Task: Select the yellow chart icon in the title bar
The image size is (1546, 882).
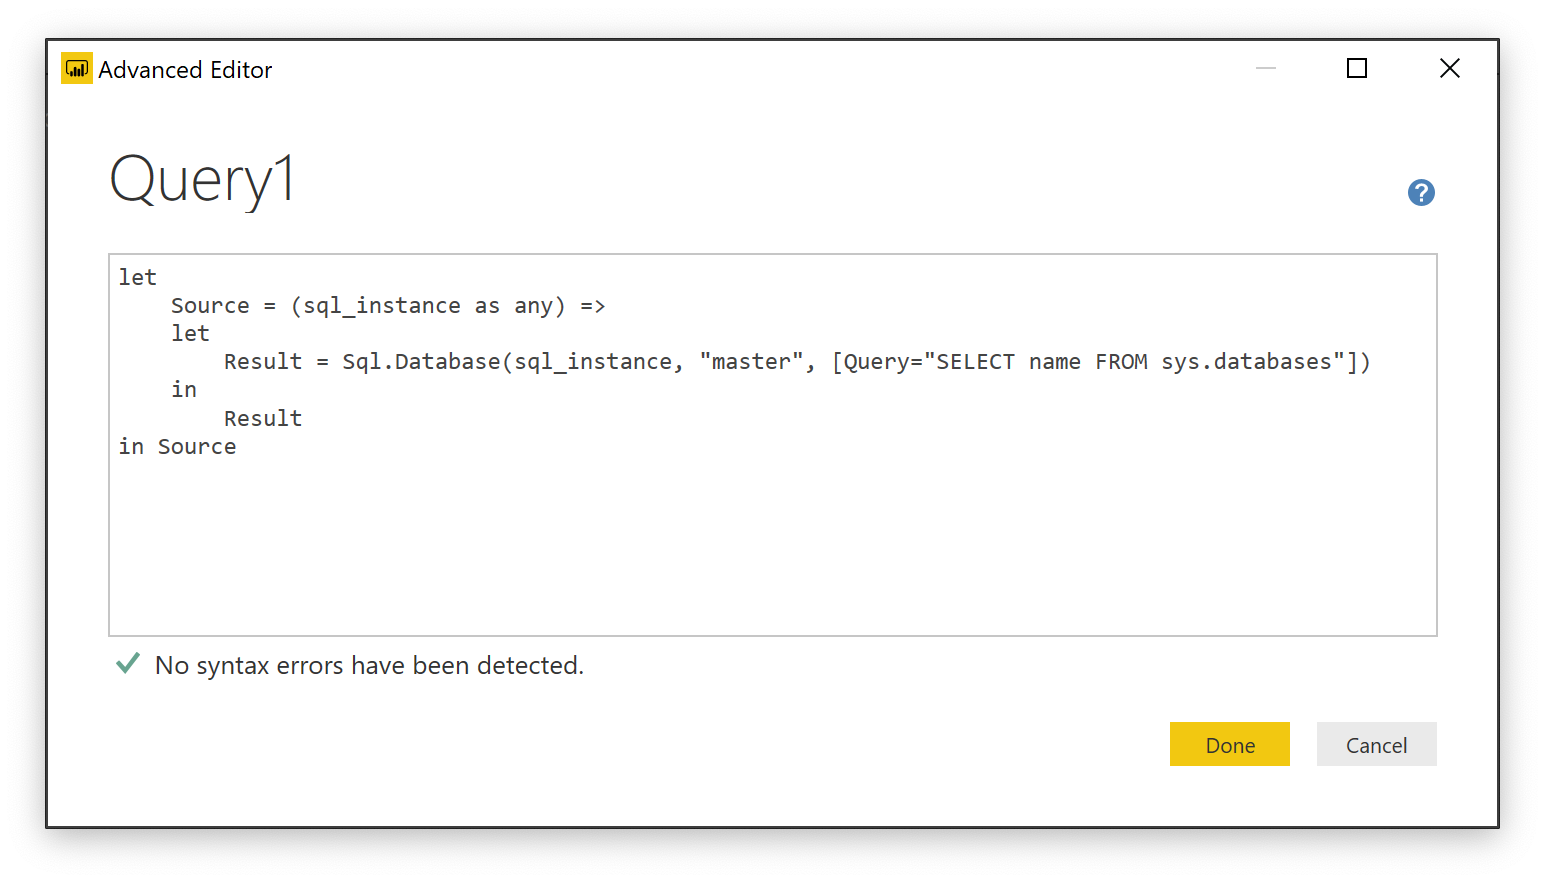Action: tap(77, 68)
